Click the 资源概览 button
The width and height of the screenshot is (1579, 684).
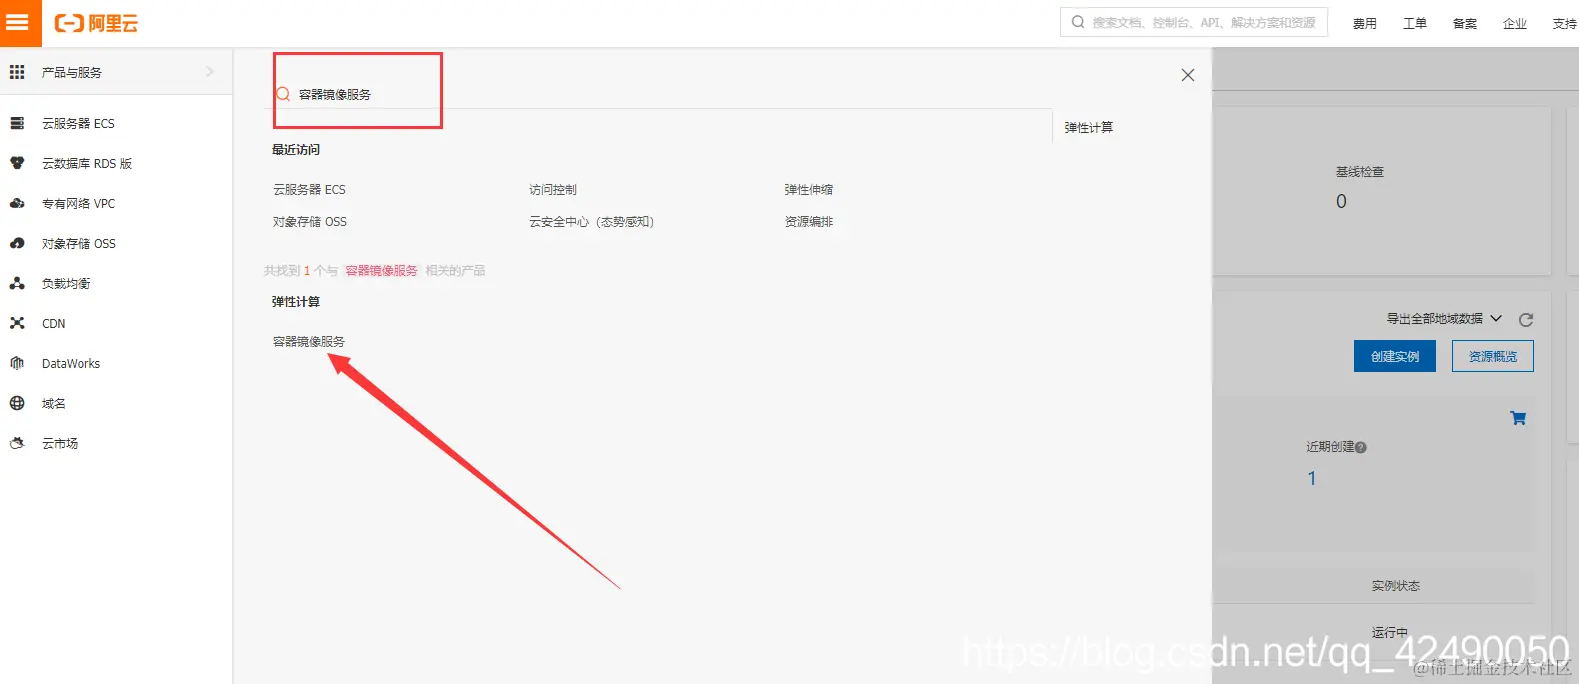click(x=1493, y=356)
